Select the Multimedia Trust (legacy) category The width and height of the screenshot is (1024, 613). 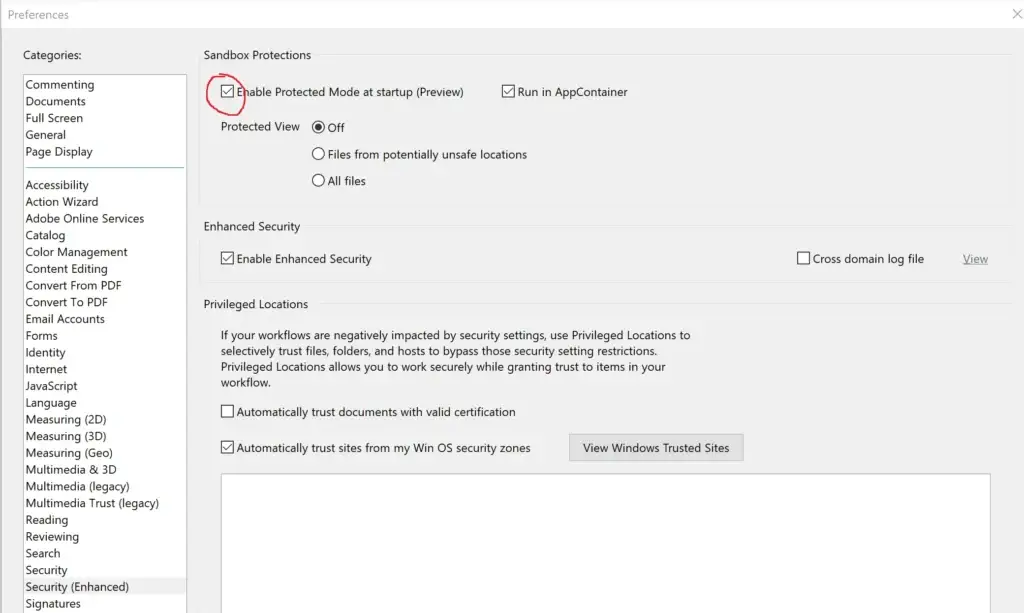(92, 503)
